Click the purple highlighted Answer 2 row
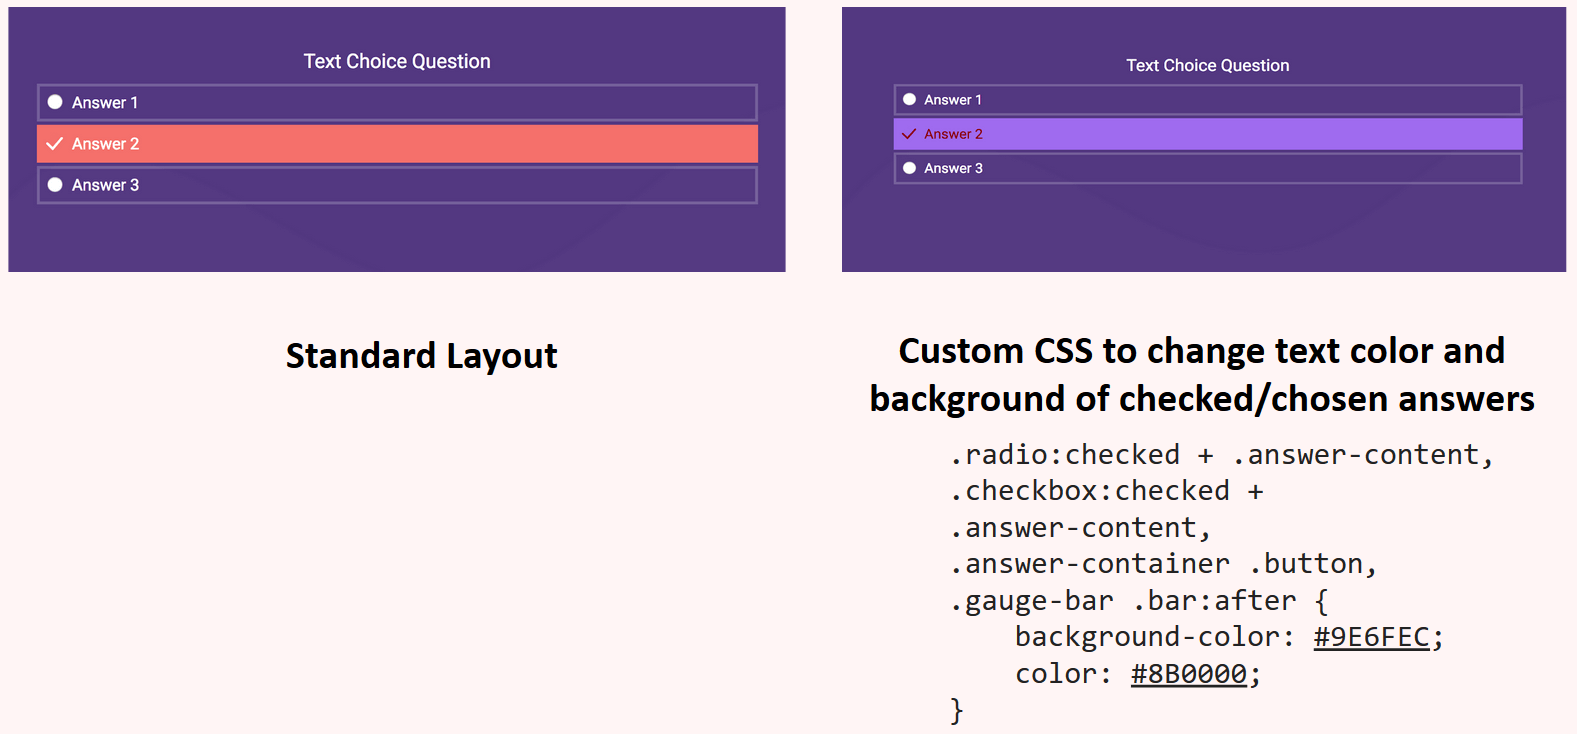This screenshot has height=734, width=1577. tap(1206, 133)
